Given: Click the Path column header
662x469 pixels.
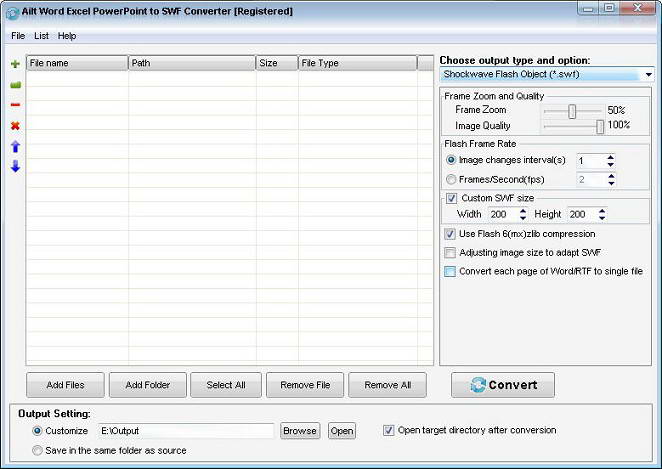Looking at the screenshot, I should 192,63.
